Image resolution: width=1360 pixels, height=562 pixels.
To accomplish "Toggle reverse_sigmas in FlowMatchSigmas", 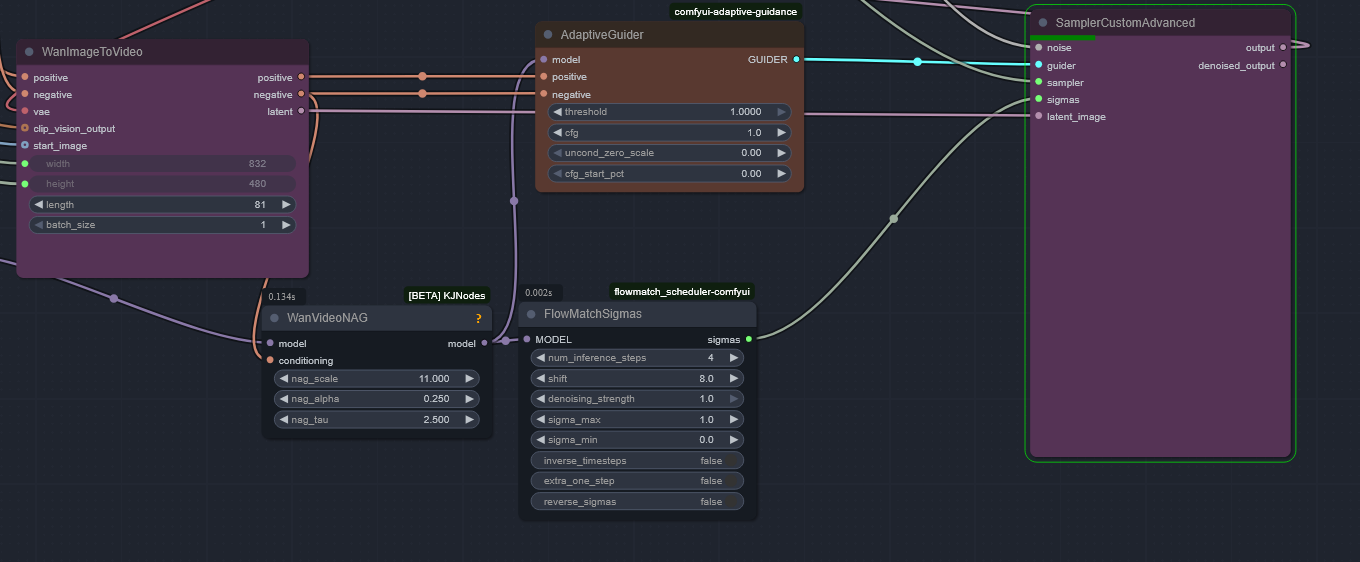I will pos(637,502).
